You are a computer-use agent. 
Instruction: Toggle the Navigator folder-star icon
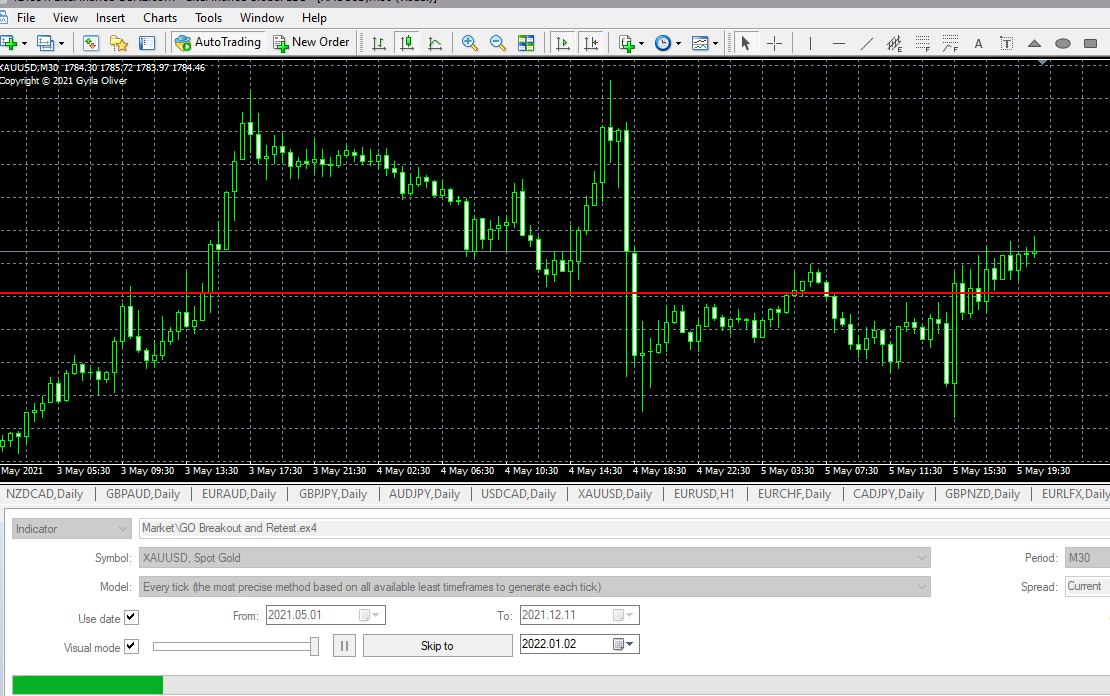tap(119, 43)
